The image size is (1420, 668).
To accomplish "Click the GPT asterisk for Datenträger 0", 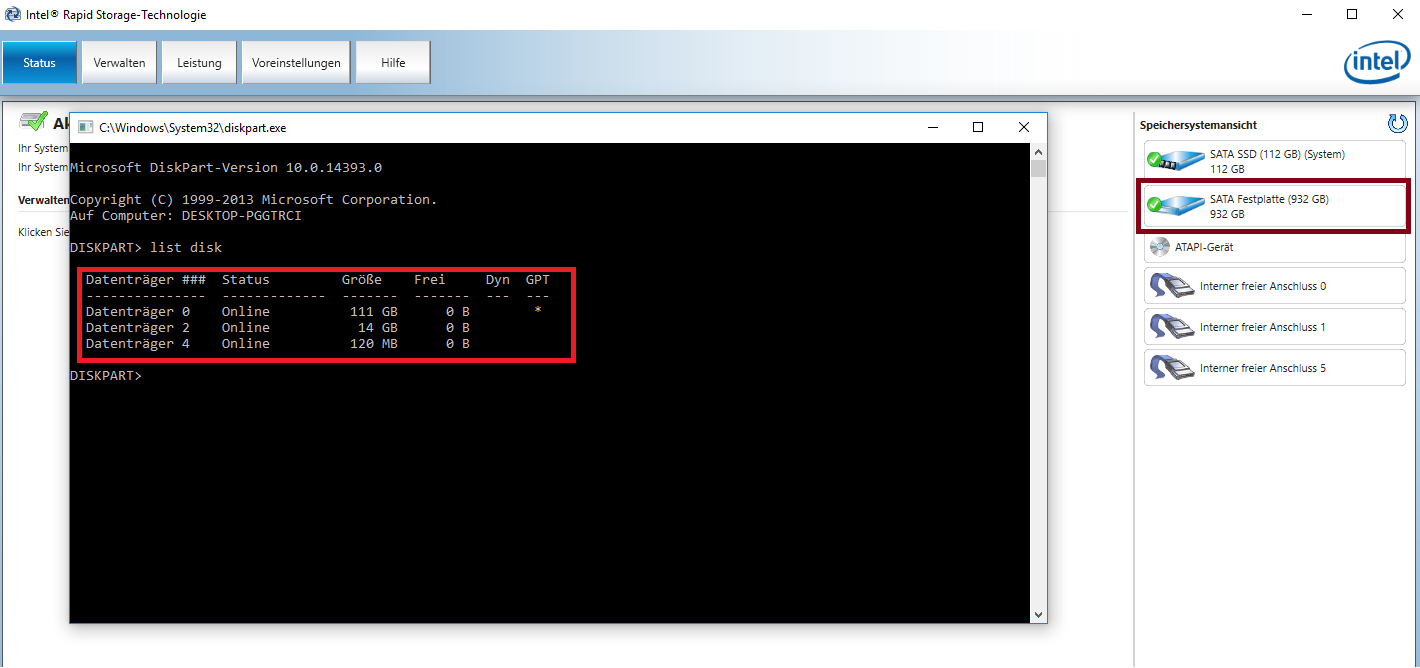I will pyautogui.click(x=538, y=311).
